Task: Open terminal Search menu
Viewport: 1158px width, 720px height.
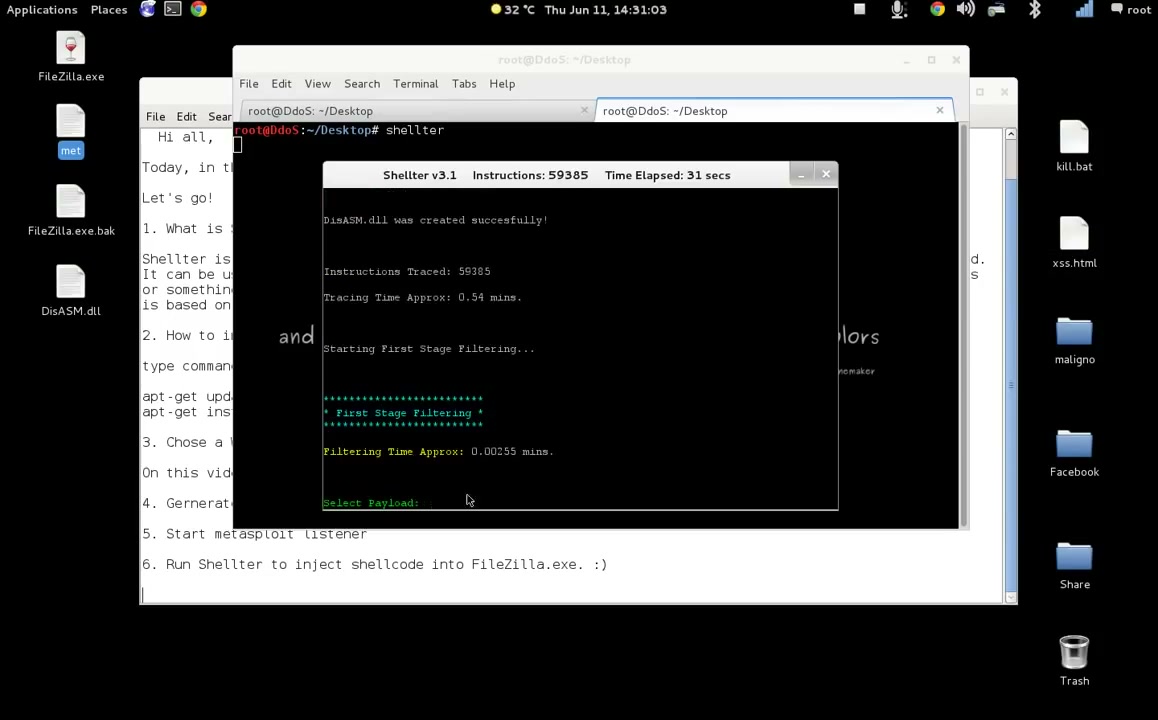Action: [x=362, y=83]
